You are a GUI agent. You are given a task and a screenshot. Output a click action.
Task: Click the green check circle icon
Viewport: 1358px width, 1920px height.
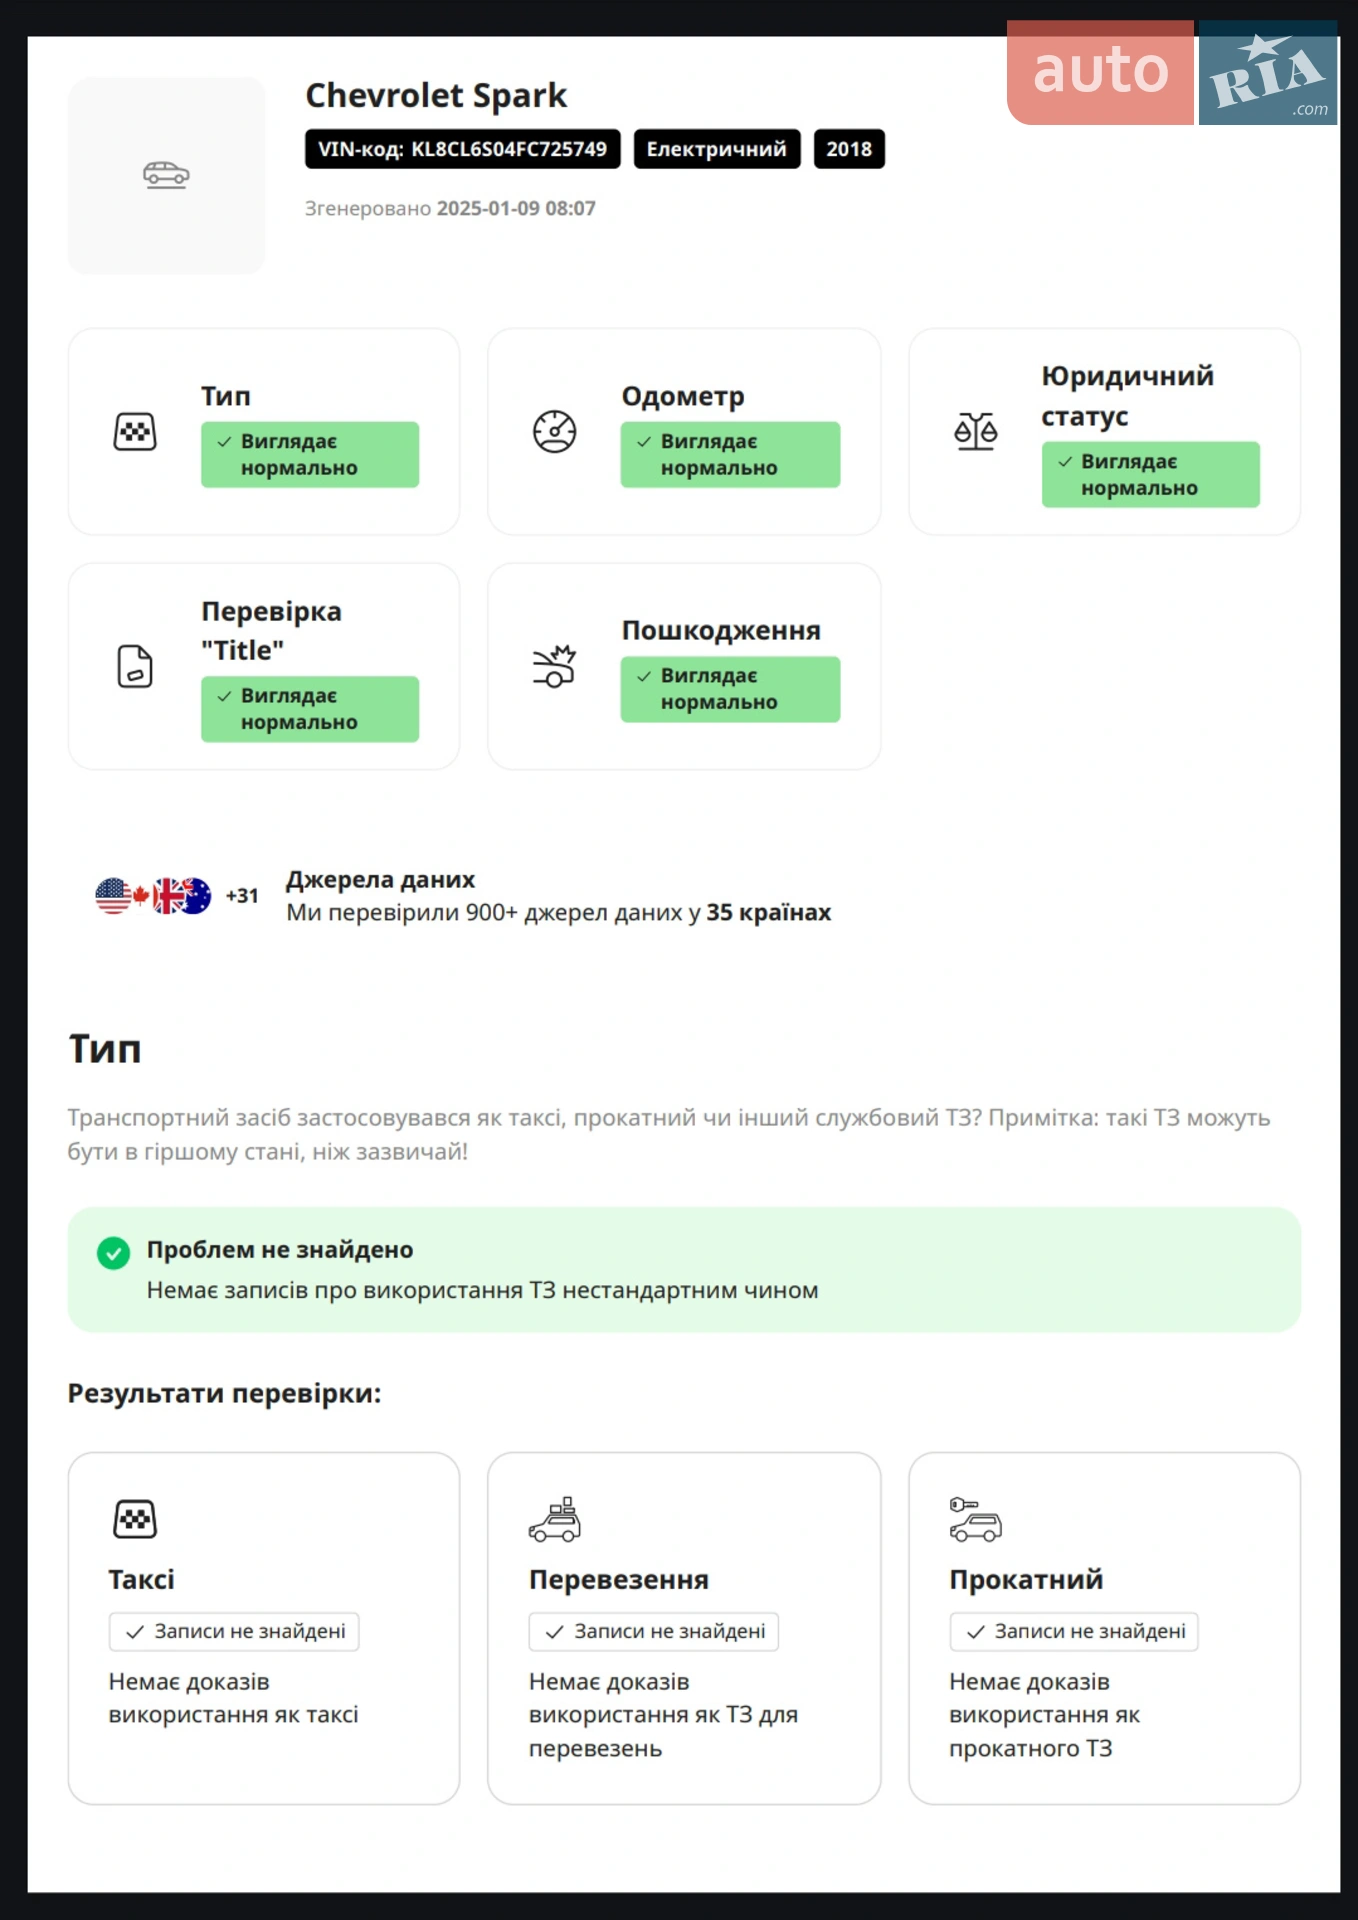(x=114, y=1253)
